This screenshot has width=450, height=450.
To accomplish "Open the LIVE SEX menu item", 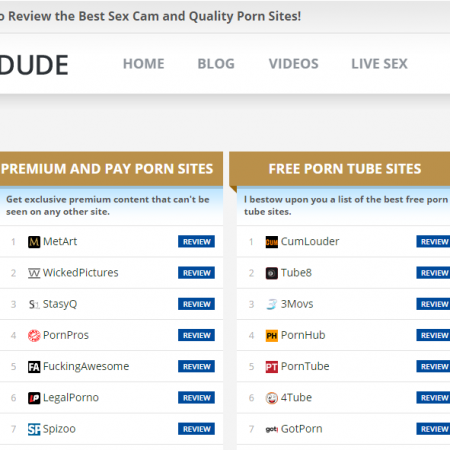I will point(379,64).
